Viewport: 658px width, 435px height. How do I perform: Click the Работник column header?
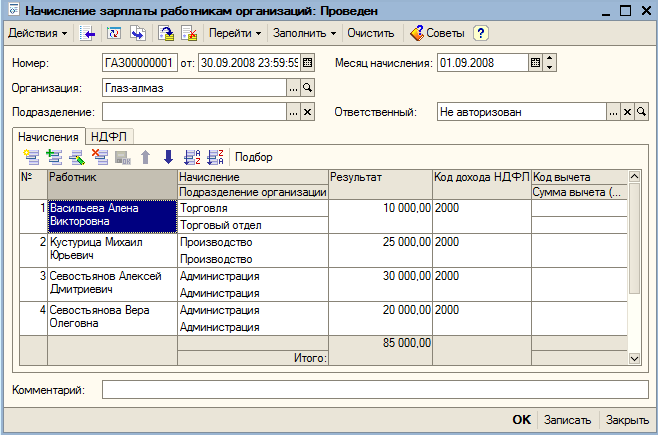pos(112,185)
